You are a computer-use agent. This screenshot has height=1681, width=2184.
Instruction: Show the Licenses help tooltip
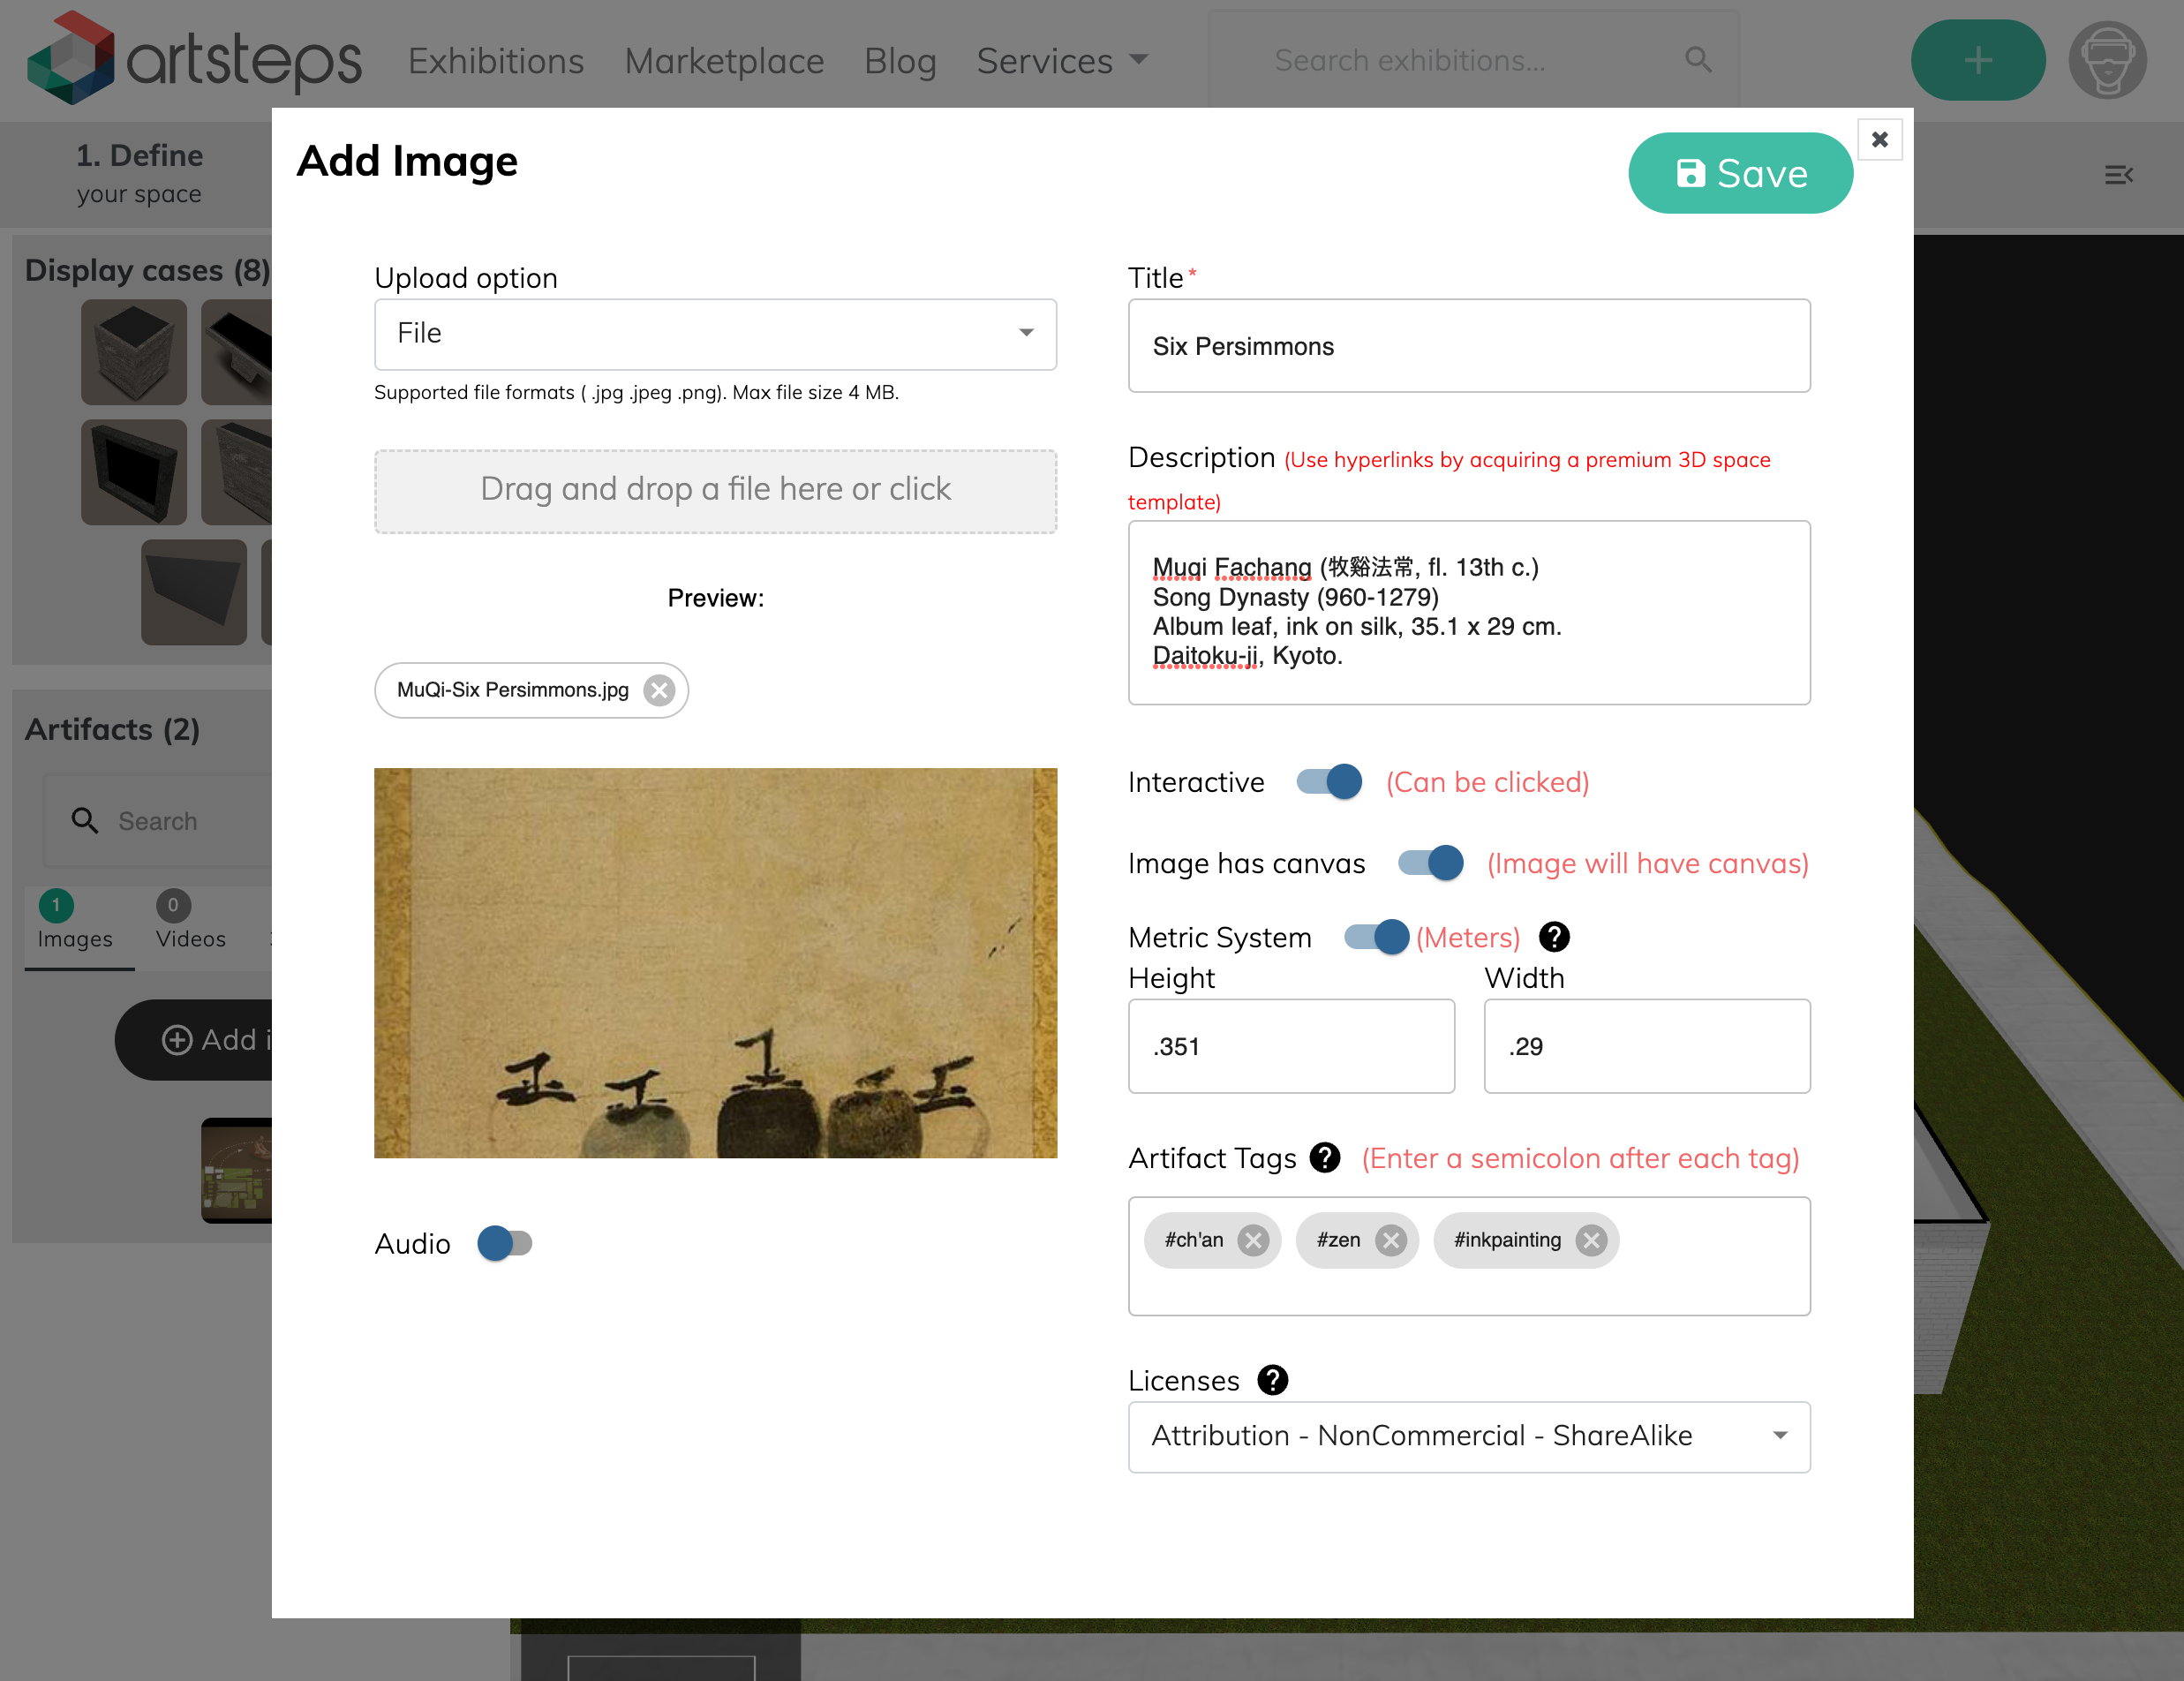pyautogui.click(x=1272, y=1380)
